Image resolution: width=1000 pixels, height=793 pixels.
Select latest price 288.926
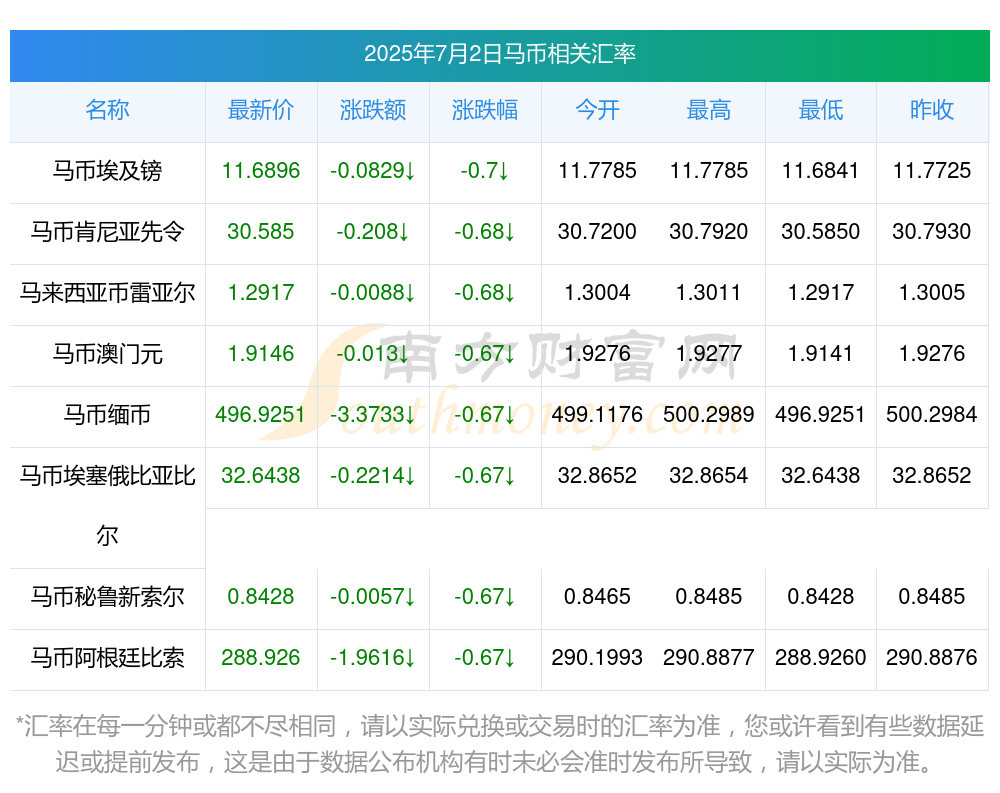coord(261,658)
